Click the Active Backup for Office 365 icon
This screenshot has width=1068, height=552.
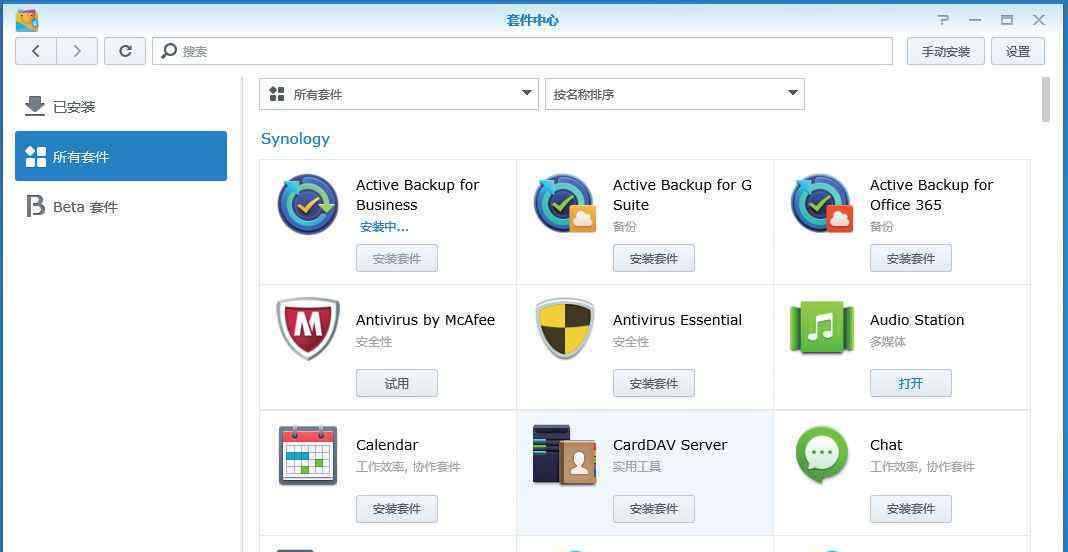(821, 204)
